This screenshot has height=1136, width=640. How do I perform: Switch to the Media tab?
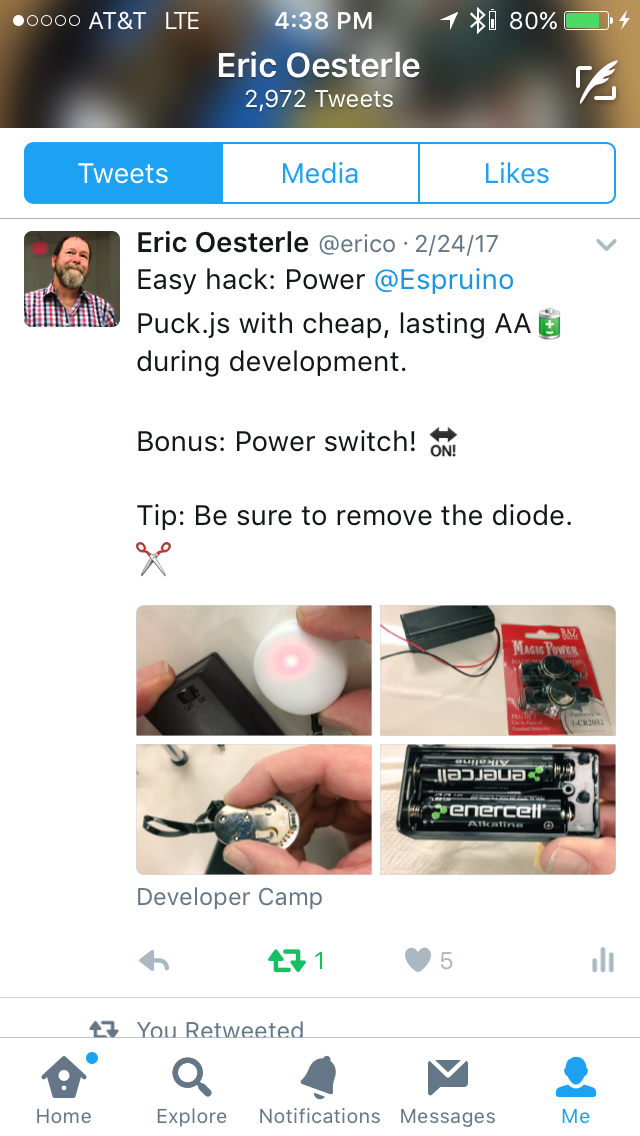point(320,173)
